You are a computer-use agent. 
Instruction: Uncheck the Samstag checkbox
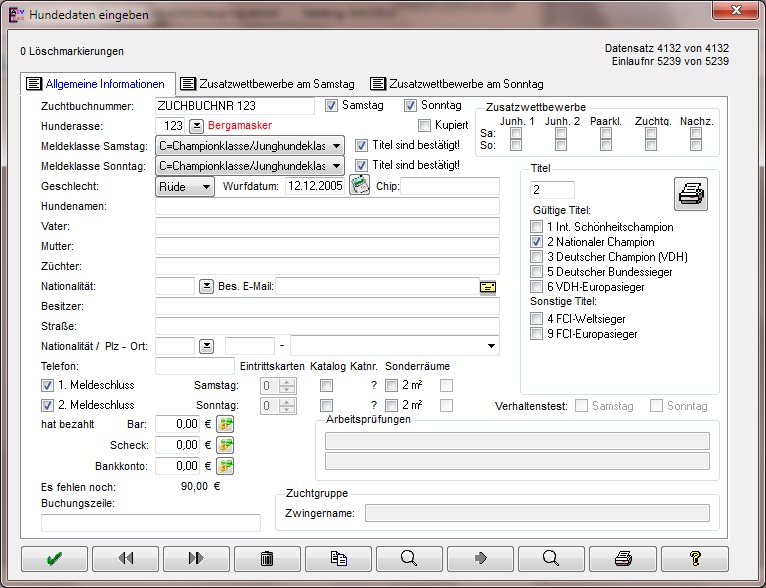coord(331,105)
